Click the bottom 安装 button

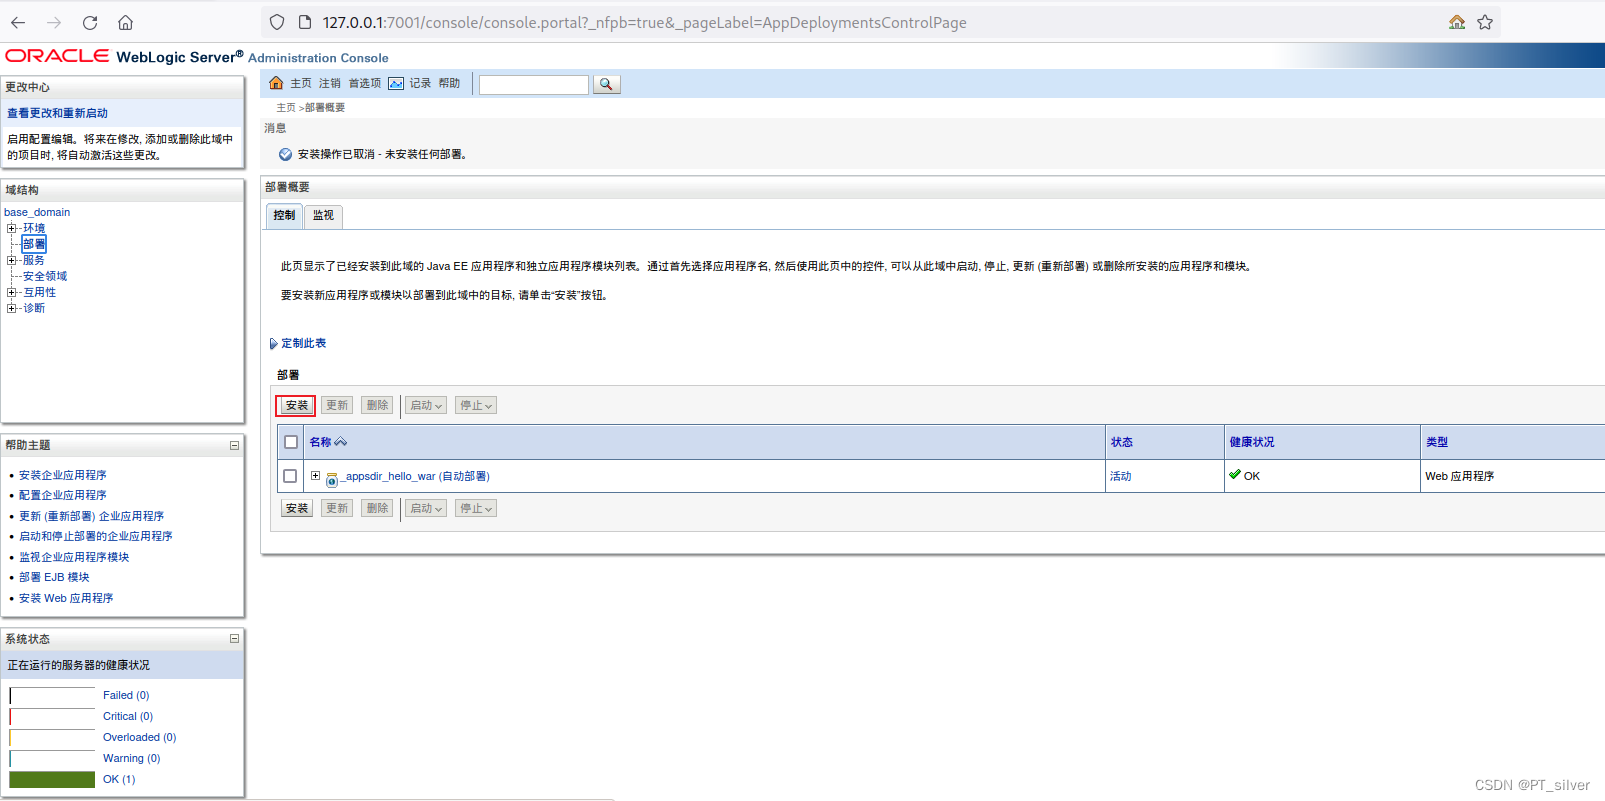tap(297, 508)
